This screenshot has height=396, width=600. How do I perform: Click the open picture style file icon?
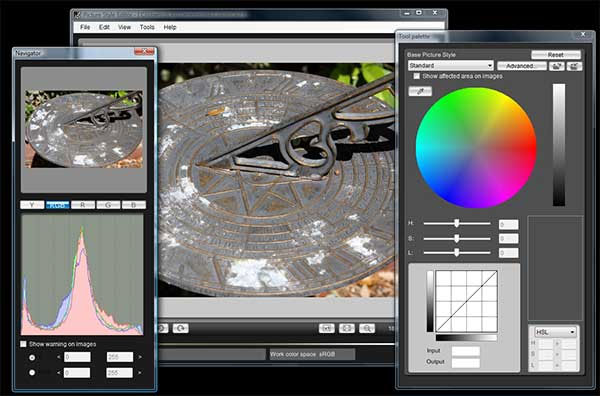coord(557,66)
